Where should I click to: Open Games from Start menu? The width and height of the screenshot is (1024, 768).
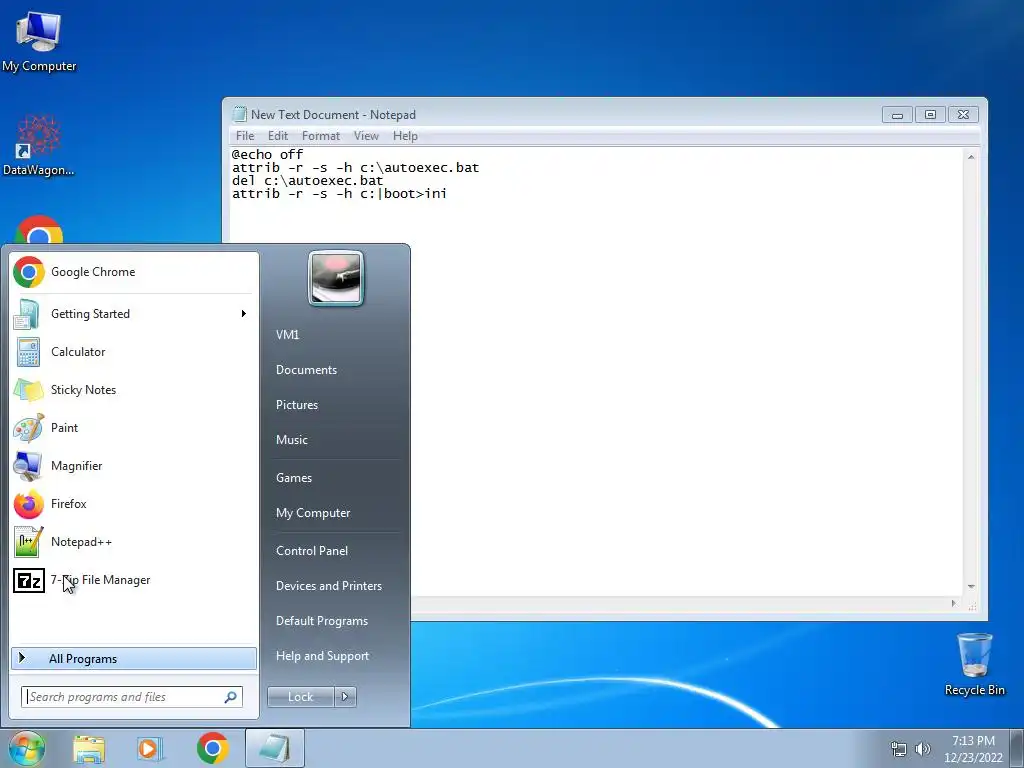point(294,477)
